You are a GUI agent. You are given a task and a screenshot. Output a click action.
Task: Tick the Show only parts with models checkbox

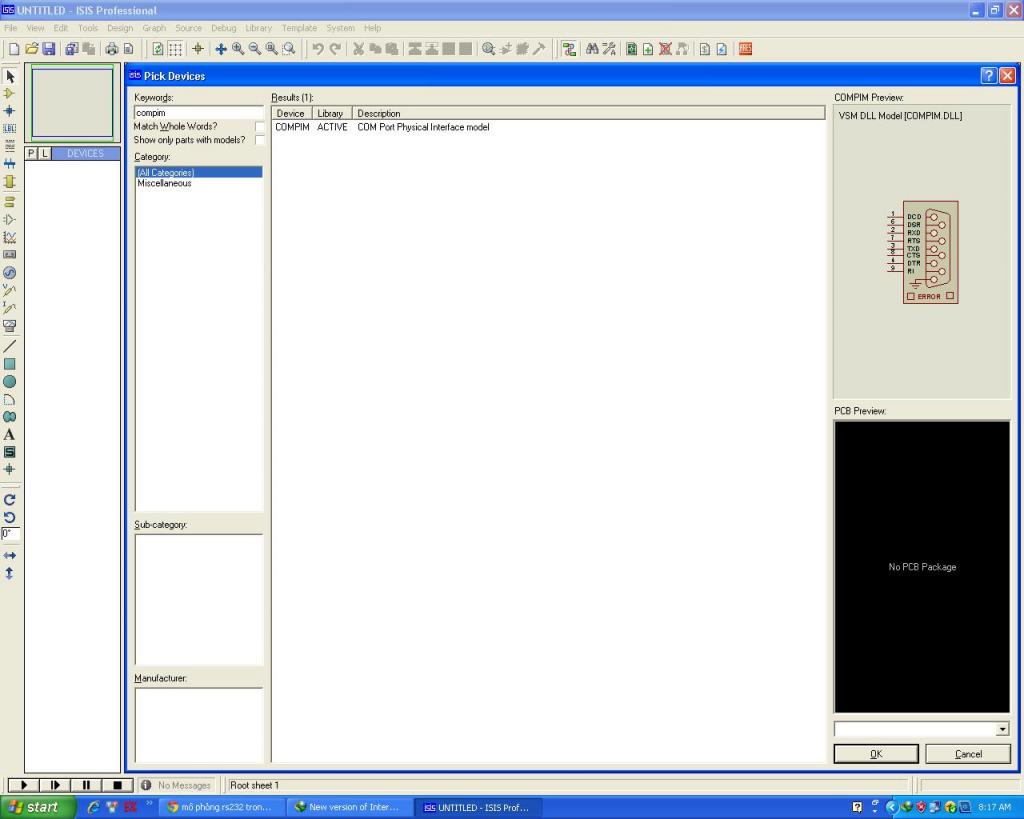point(260,140)
